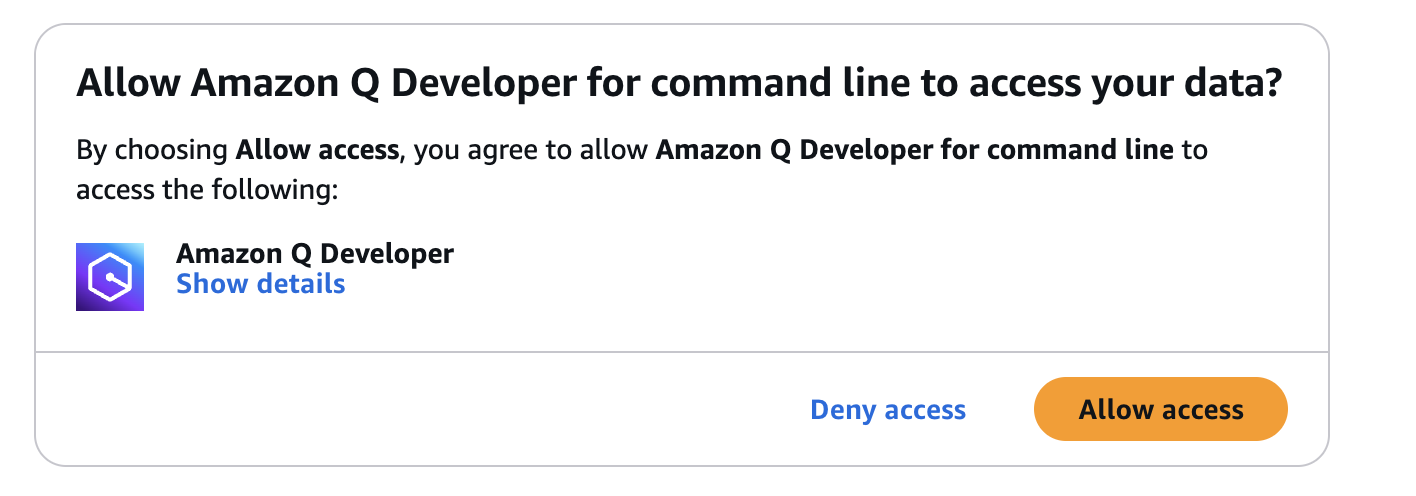The image size is (1416, 496).
Task: Click bold Amazon Q Developer for command line text
Action: point(915,151)
